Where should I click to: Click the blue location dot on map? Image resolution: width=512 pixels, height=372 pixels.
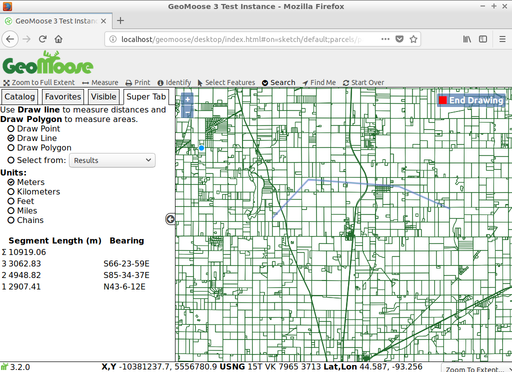point(201,148)
